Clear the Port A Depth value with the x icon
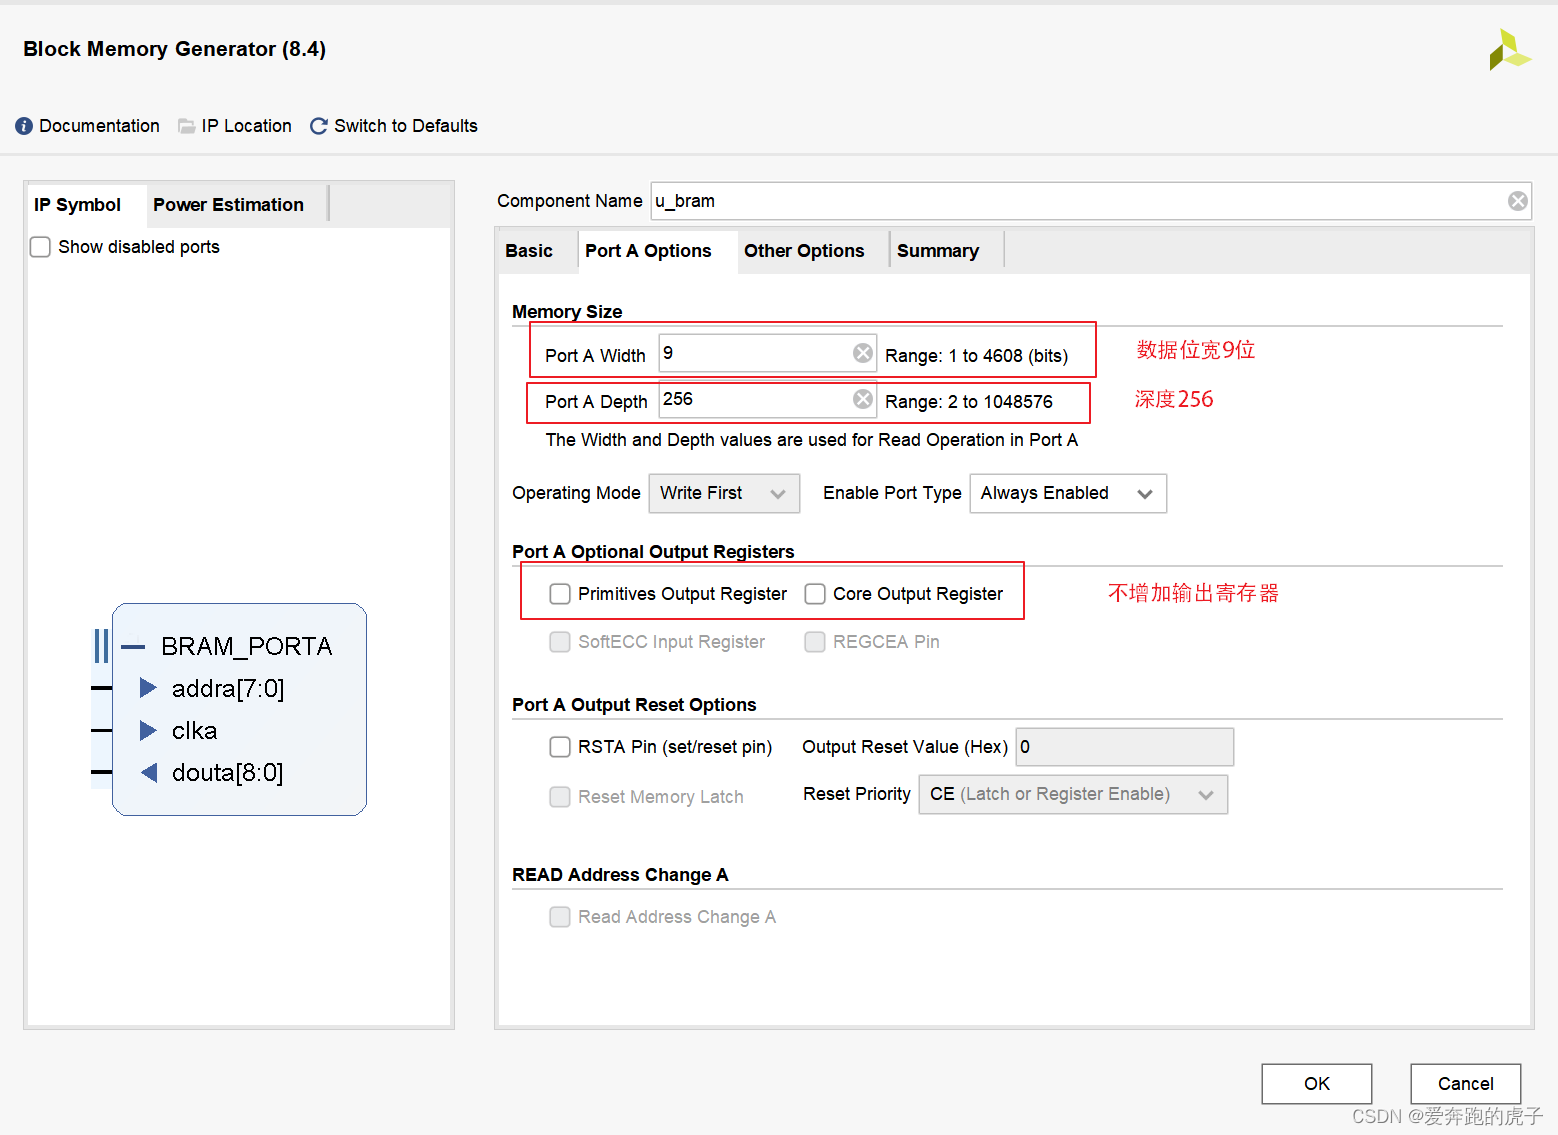 coord(862,398)
